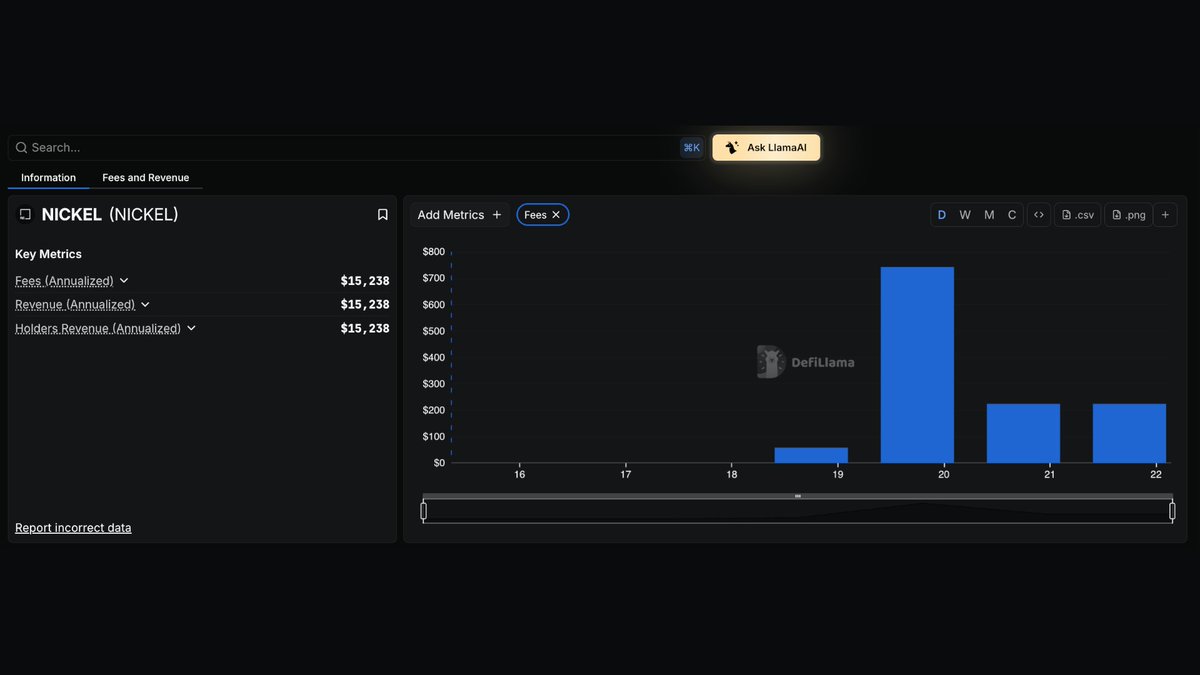Screen dimensions: 1200x675
Task: Click the Key Metrics heading
Action: [48, 254]
